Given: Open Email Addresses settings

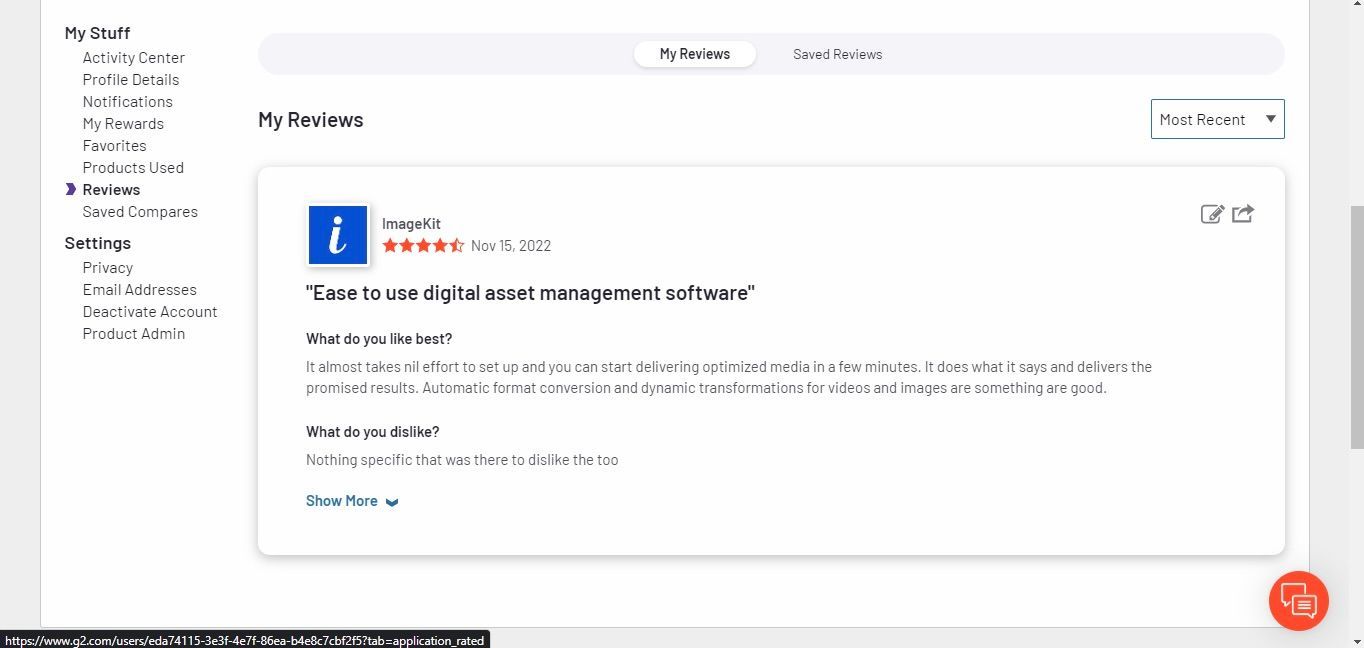Looking at the screenshot, I should [x=140, y=289].
